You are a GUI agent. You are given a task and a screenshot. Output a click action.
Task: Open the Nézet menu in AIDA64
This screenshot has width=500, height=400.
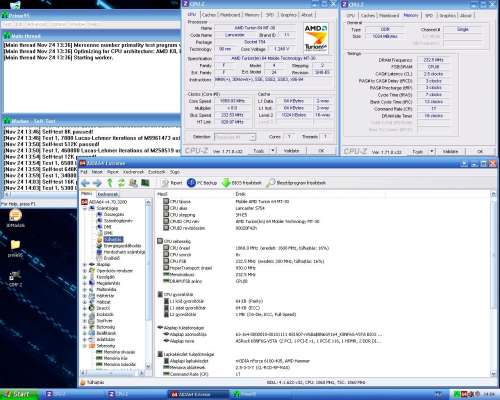coord(97,172)
